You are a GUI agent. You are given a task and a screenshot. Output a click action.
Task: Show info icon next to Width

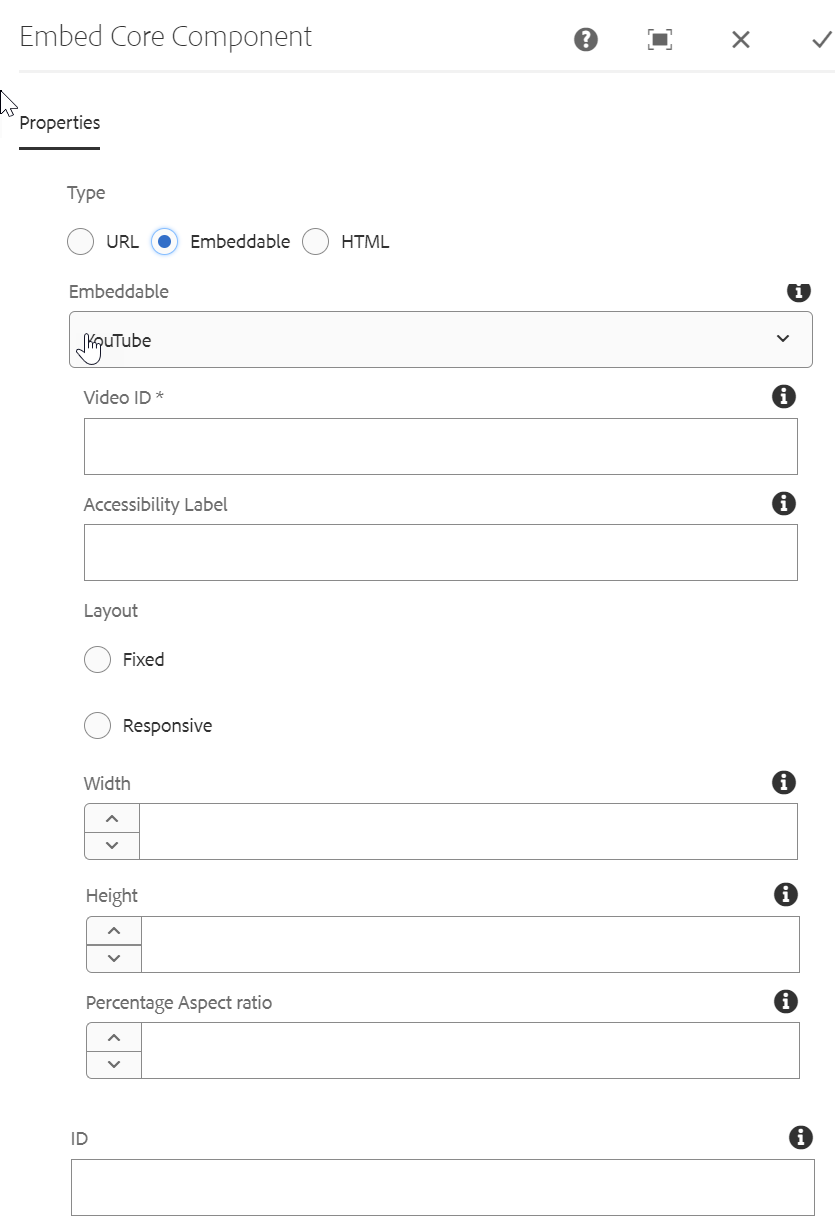(x=784, y=782)
